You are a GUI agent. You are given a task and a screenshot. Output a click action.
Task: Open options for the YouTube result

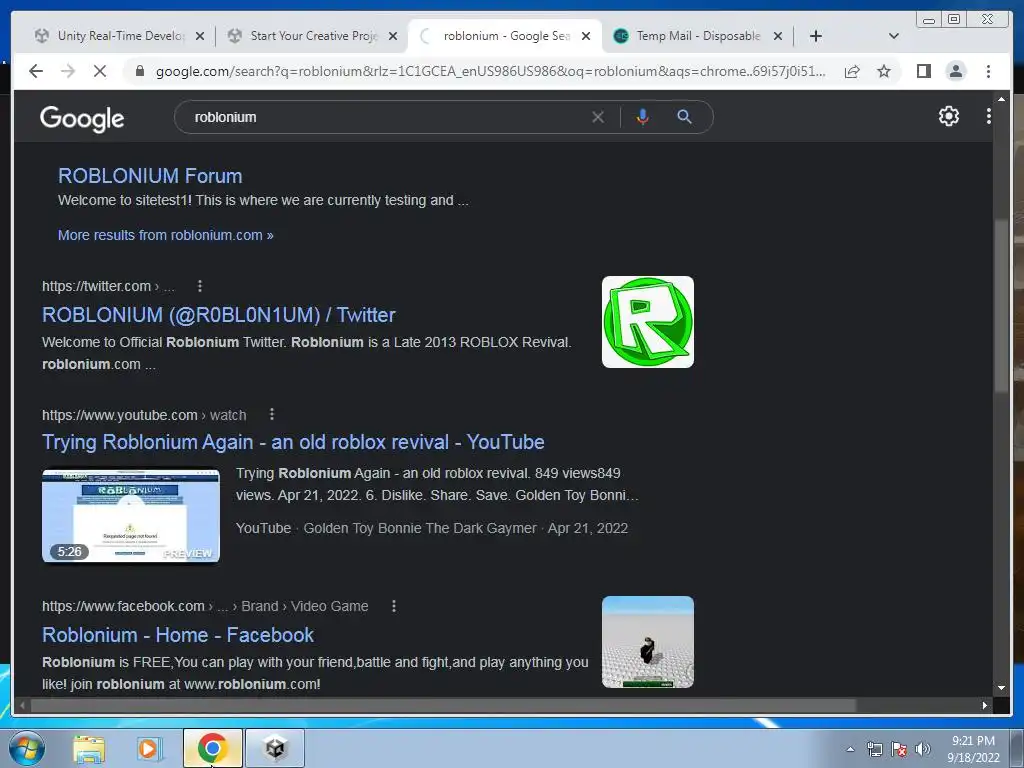(272, 415)
